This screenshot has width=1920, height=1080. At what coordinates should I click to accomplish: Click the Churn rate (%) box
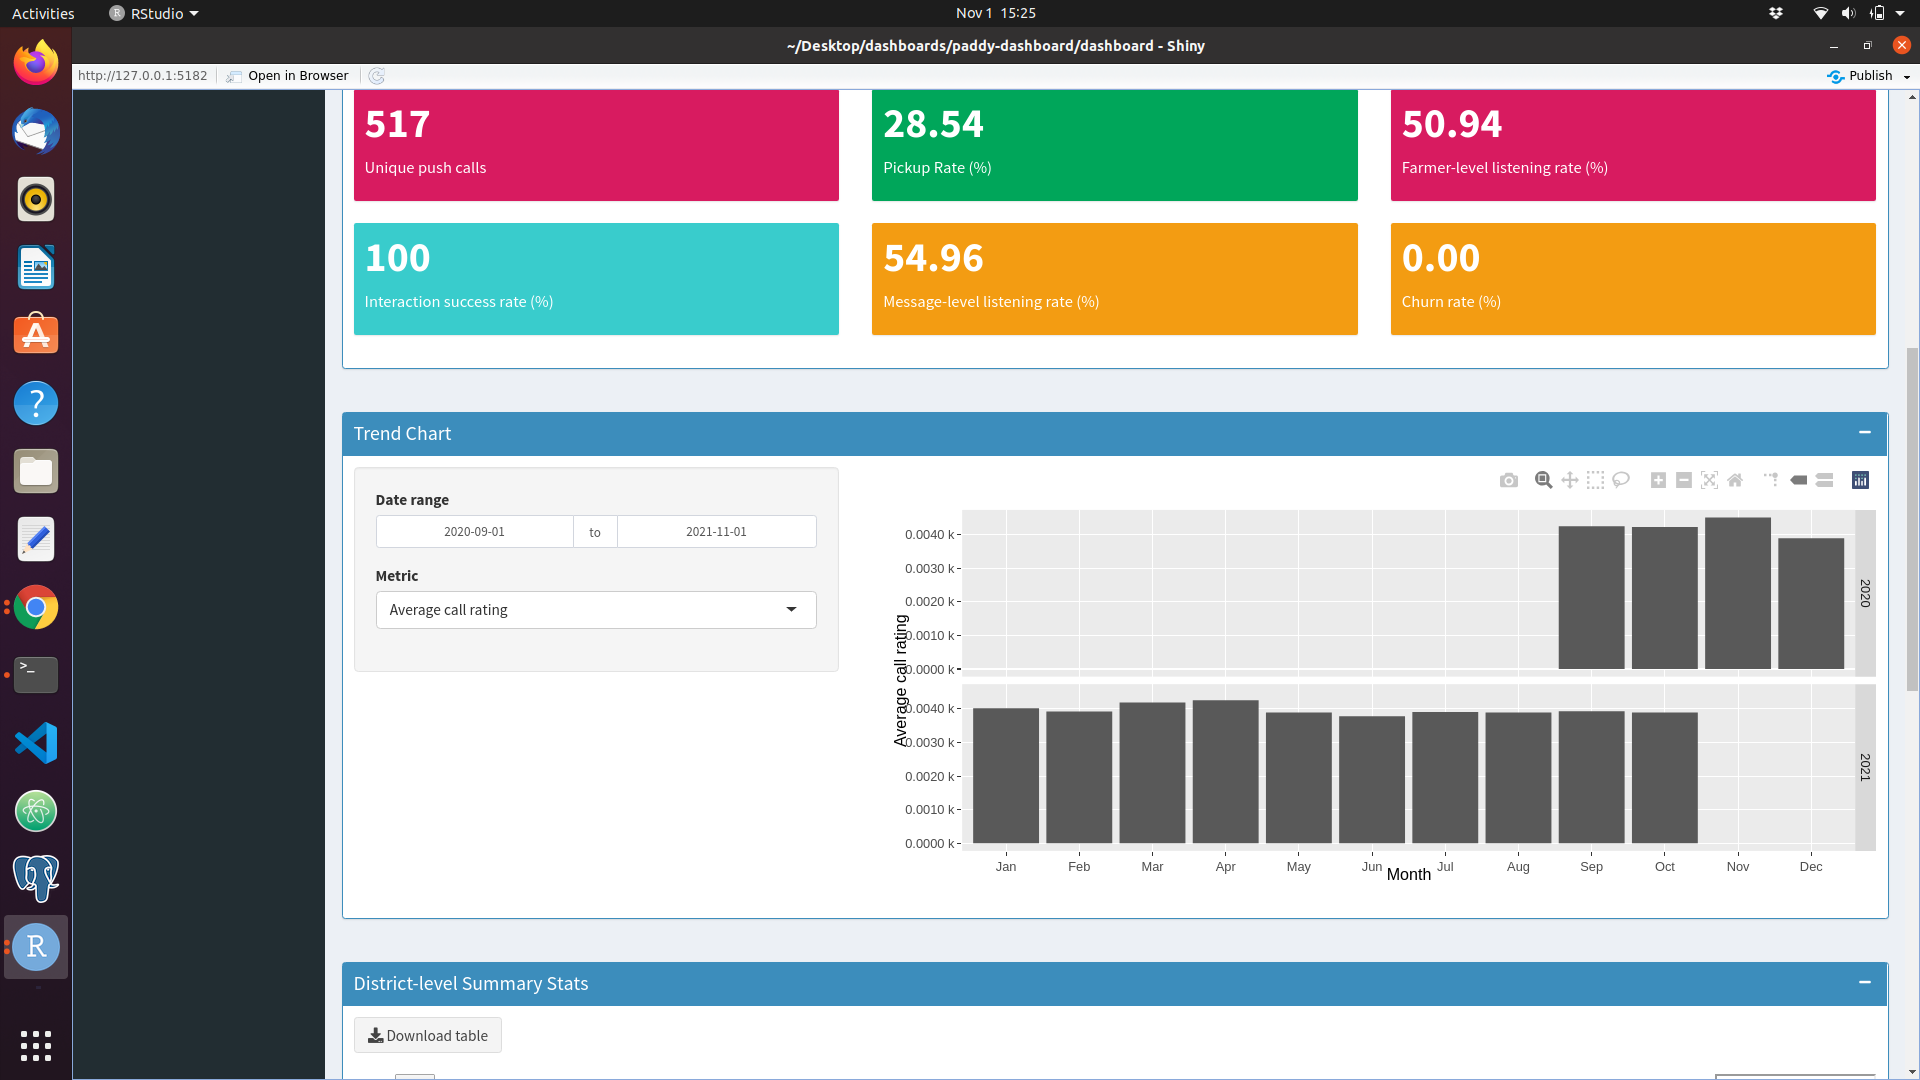point(1633,279)
